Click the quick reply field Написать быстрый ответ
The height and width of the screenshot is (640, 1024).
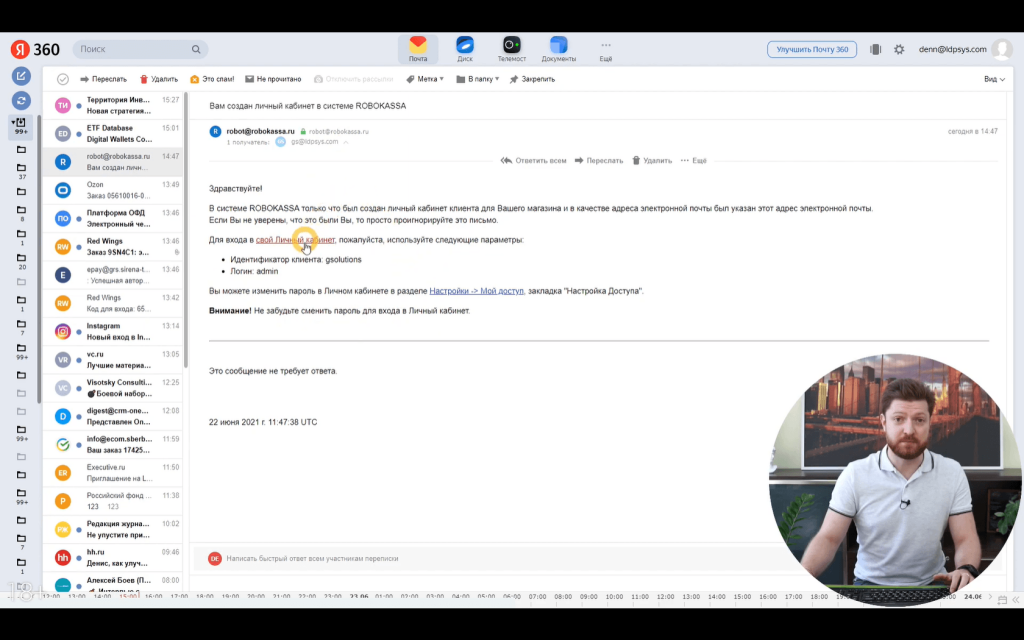point(312,558)
